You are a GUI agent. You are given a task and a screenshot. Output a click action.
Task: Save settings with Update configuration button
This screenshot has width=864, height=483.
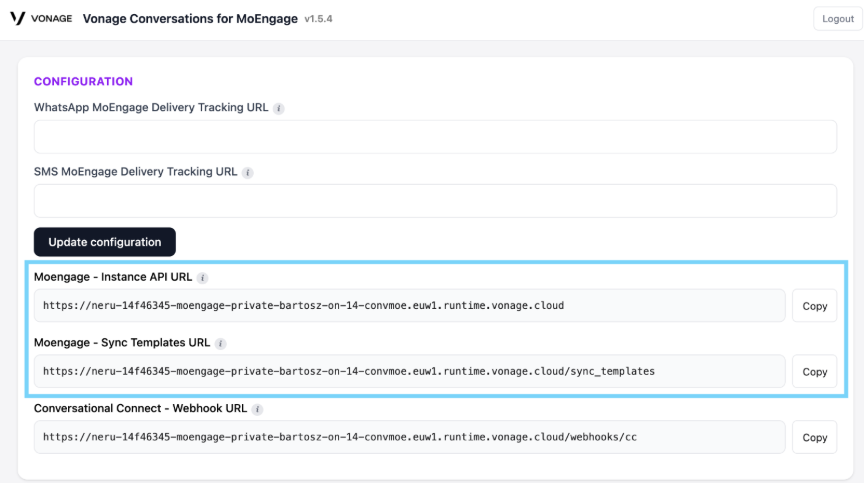click(105, 242)
